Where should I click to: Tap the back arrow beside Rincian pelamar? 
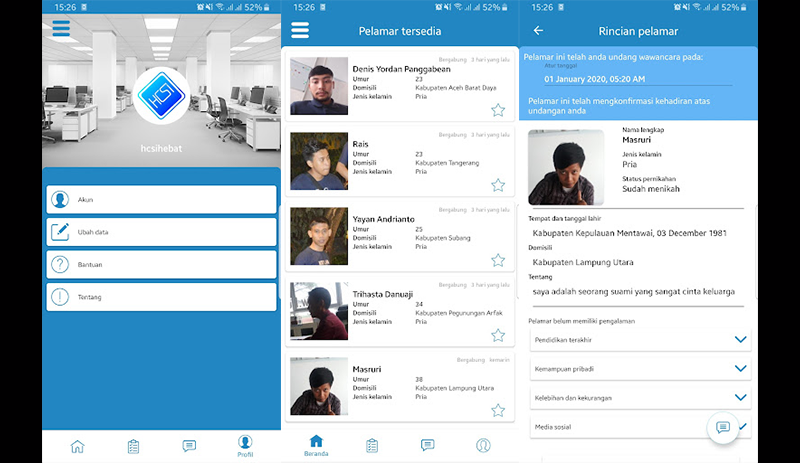(x=538, y=31)
